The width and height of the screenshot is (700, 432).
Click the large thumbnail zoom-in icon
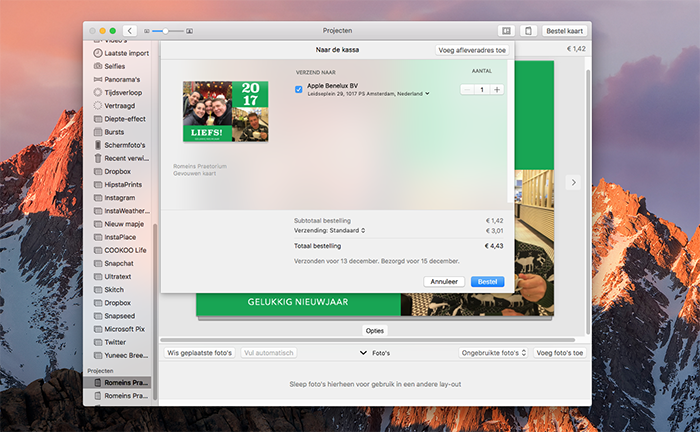[x=190, y=31]
